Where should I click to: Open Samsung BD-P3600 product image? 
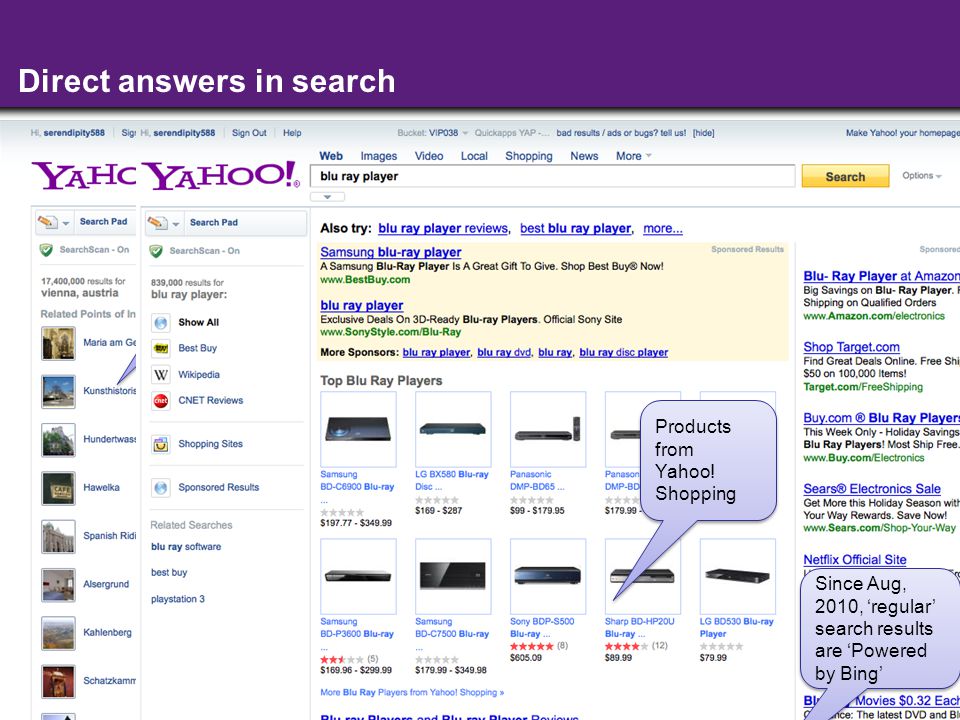click(x=358, y=576)
